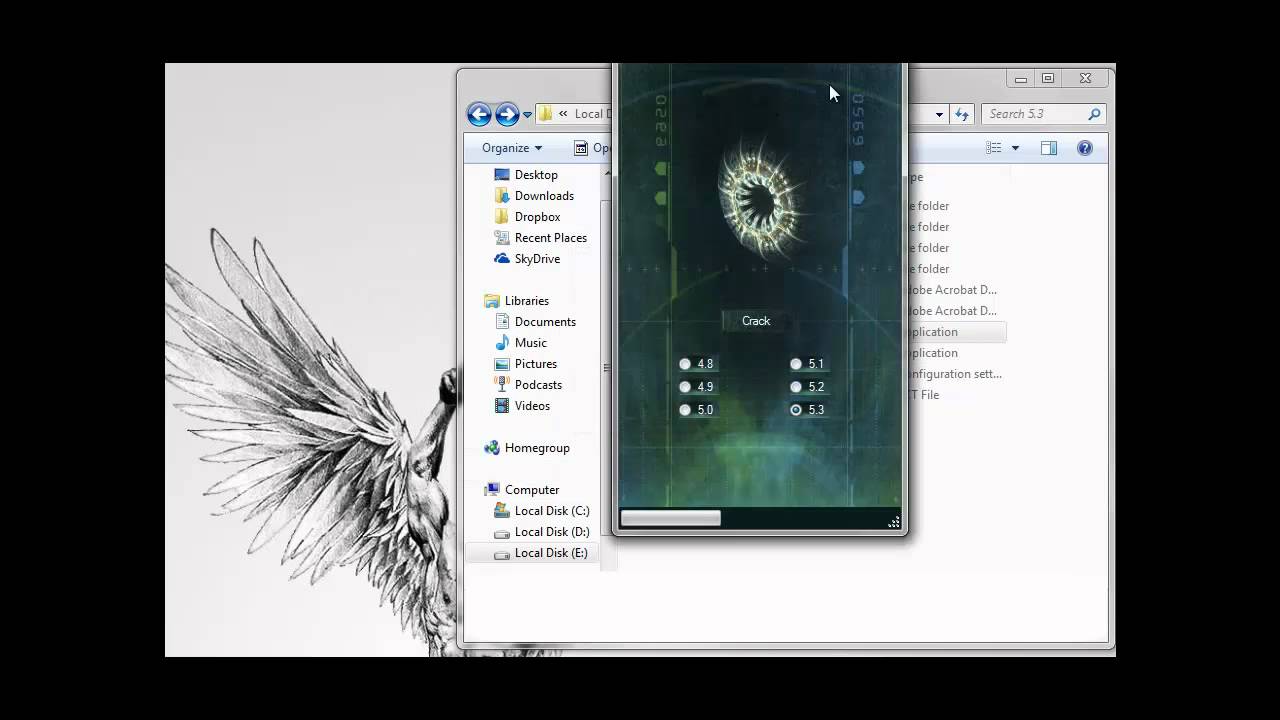The image size is (1280, 720).
Task: Open Podcasts library
Action: point(538,385)
